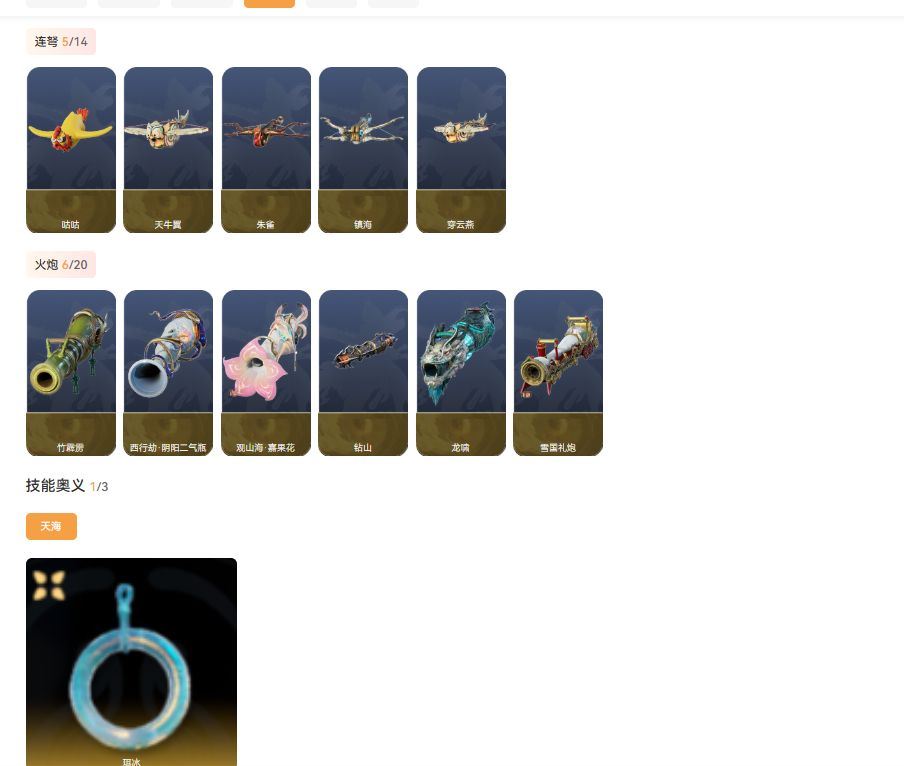Click the golden four-petal emblem on skill card
This screenshot has height=766, width=904.
(x=49, y=586)
